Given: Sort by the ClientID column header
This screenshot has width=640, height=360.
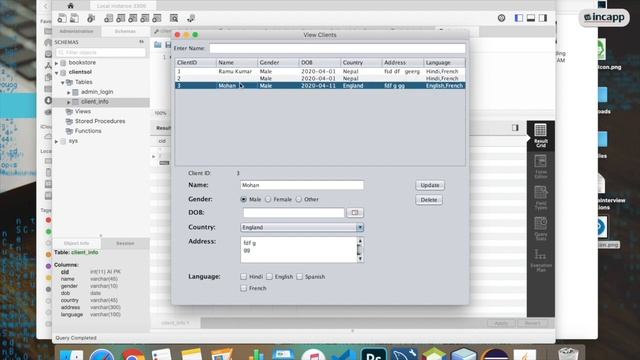Looking at the screenshot, I should 196,63.
